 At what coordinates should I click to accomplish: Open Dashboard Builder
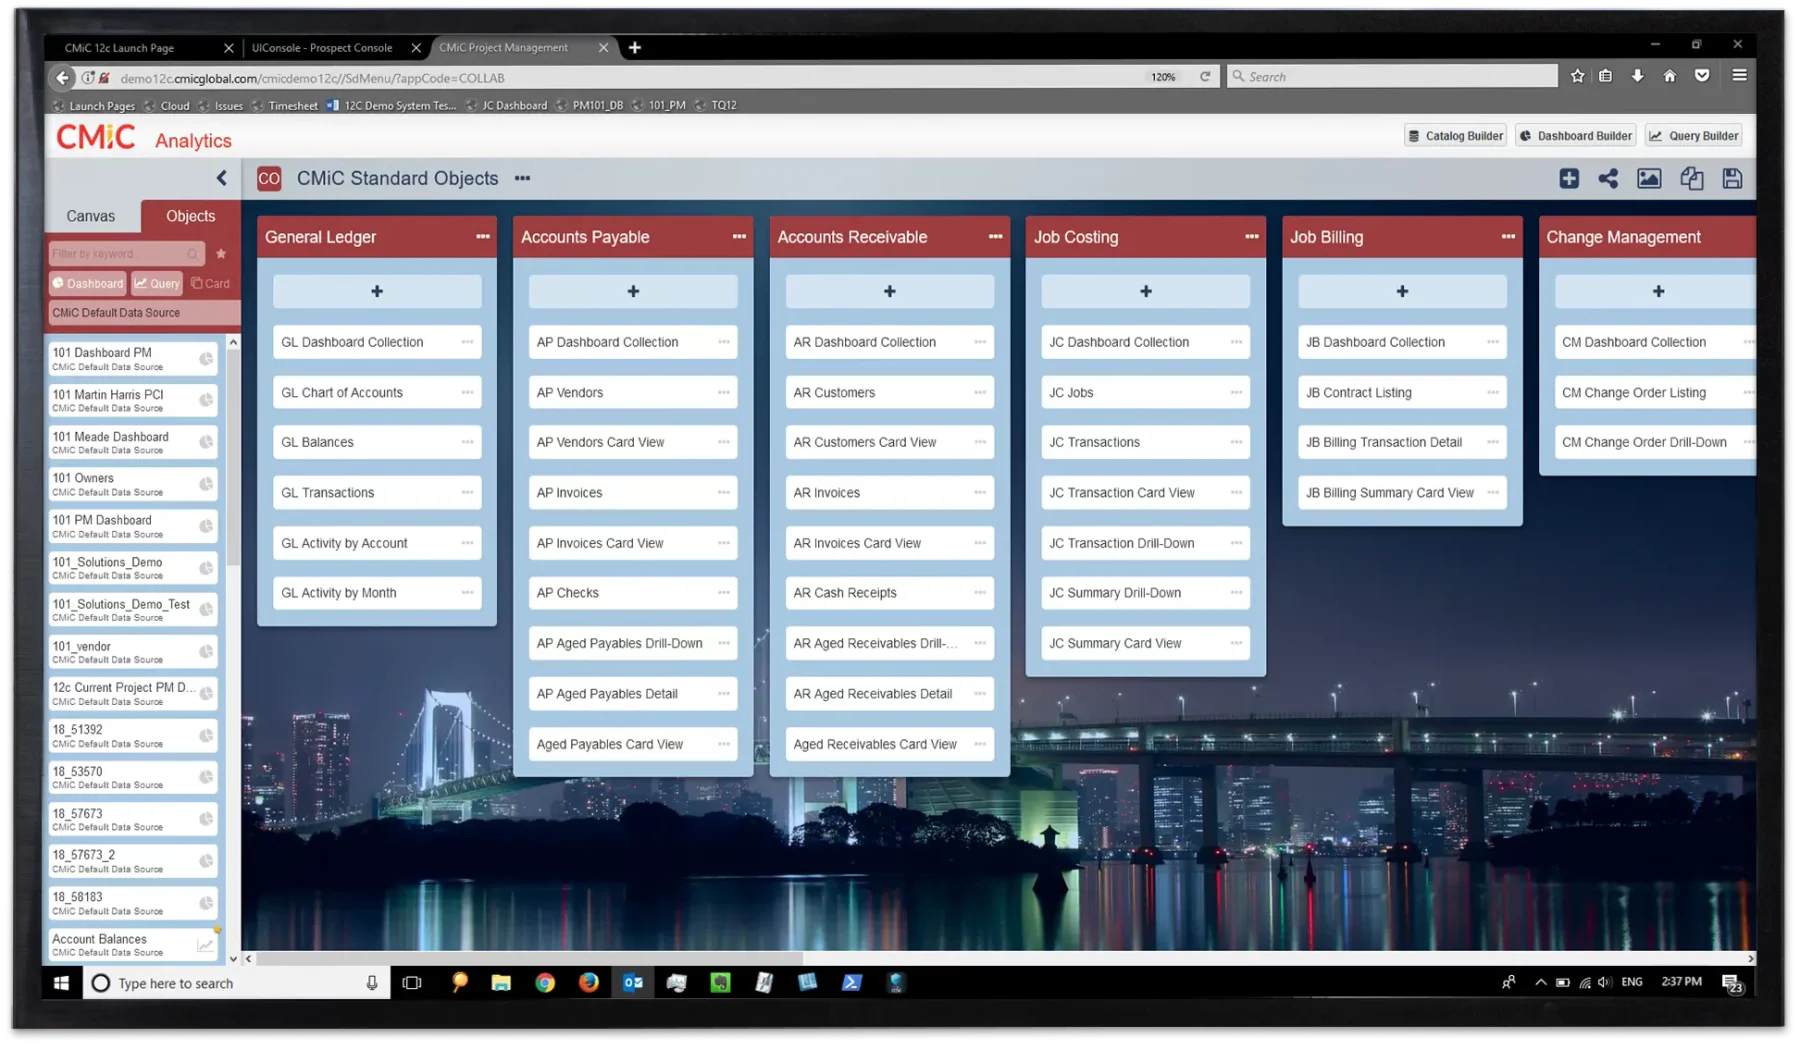[x=1575, y=136]
